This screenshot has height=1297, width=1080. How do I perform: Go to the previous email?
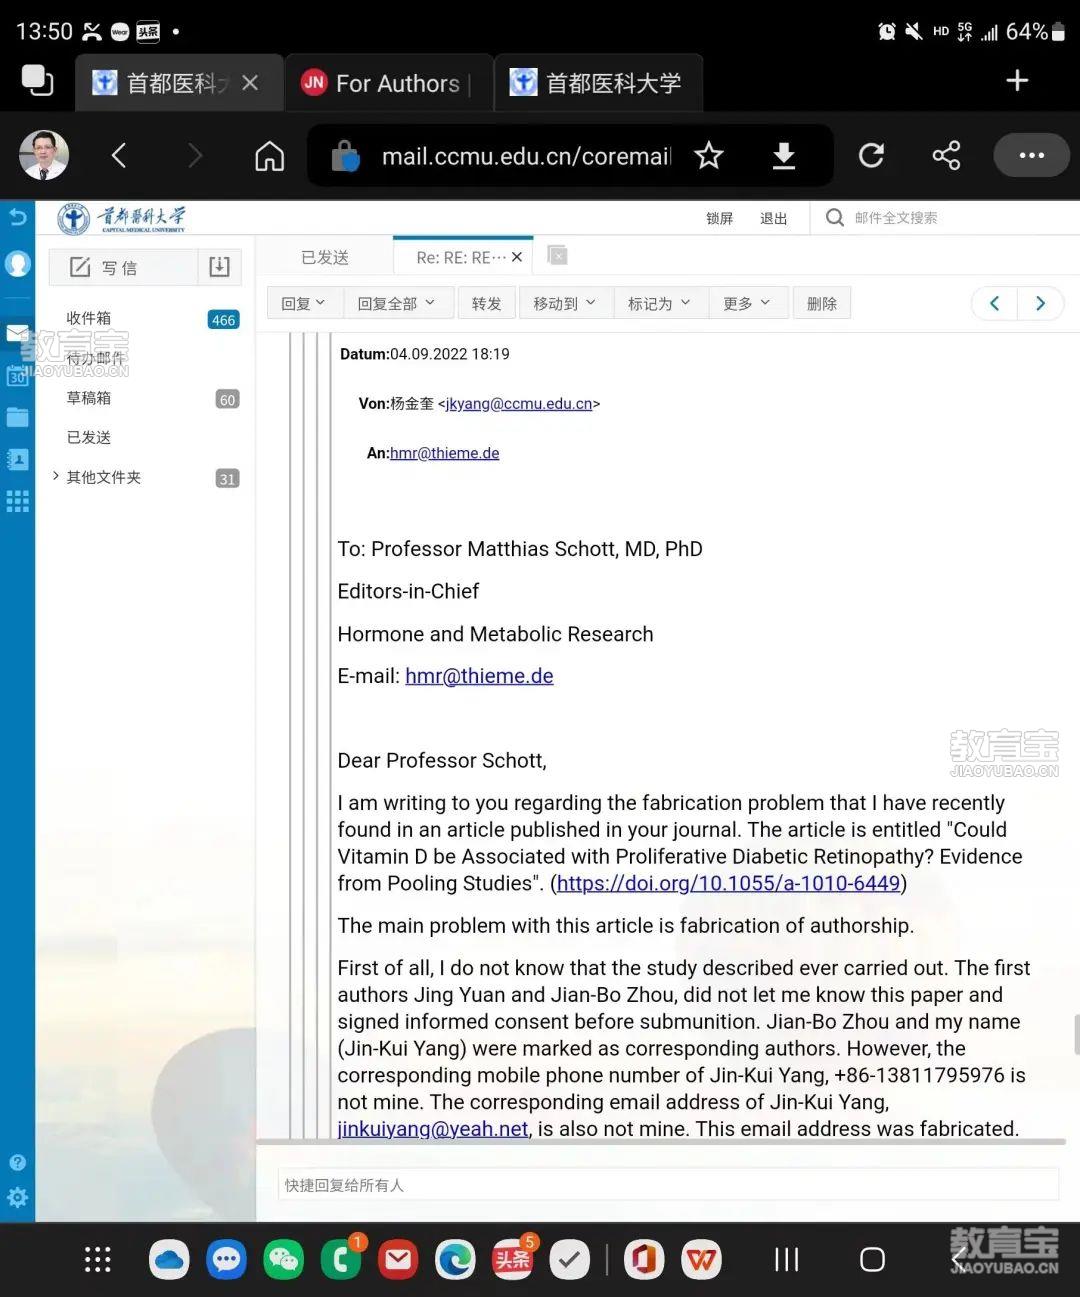click(x=995, y=303)
